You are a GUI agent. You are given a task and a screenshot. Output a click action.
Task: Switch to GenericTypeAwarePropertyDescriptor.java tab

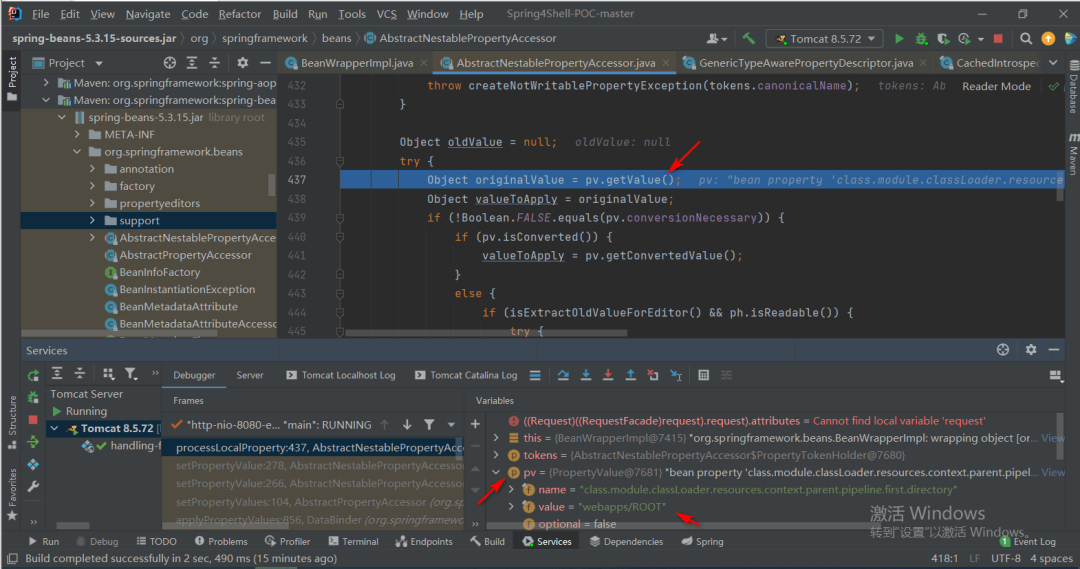(805, 63)
